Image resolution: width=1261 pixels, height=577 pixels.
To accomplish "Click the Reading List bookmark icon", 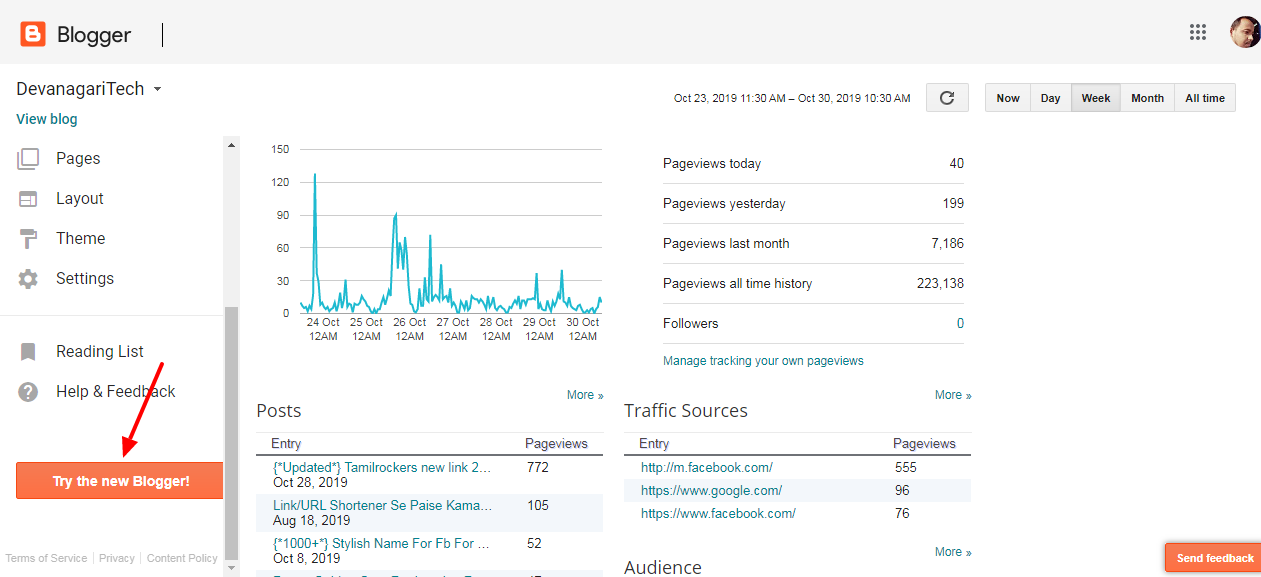I will tap(28, 352).
